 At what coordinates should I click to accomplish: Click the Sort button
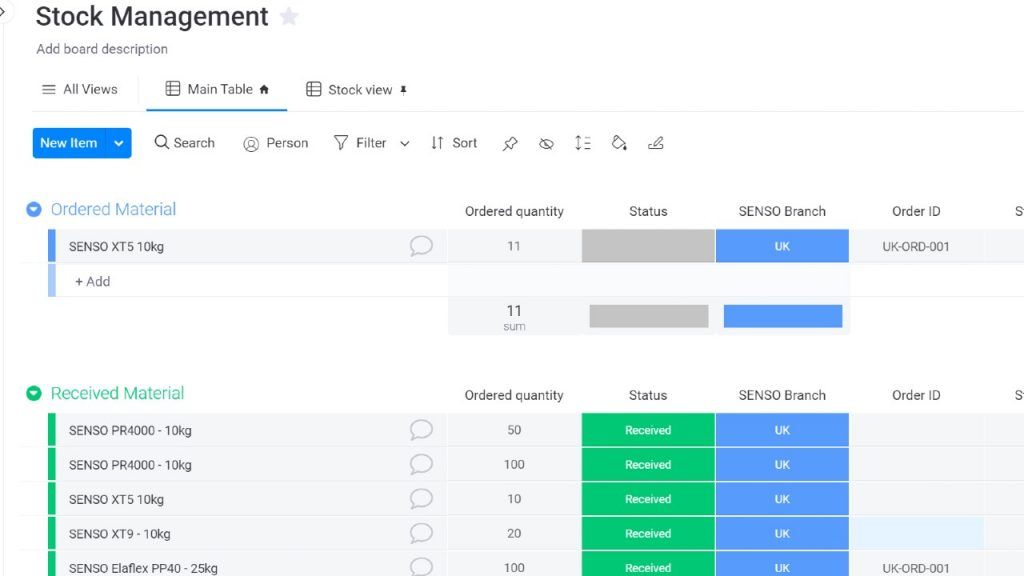coord(454,143)
